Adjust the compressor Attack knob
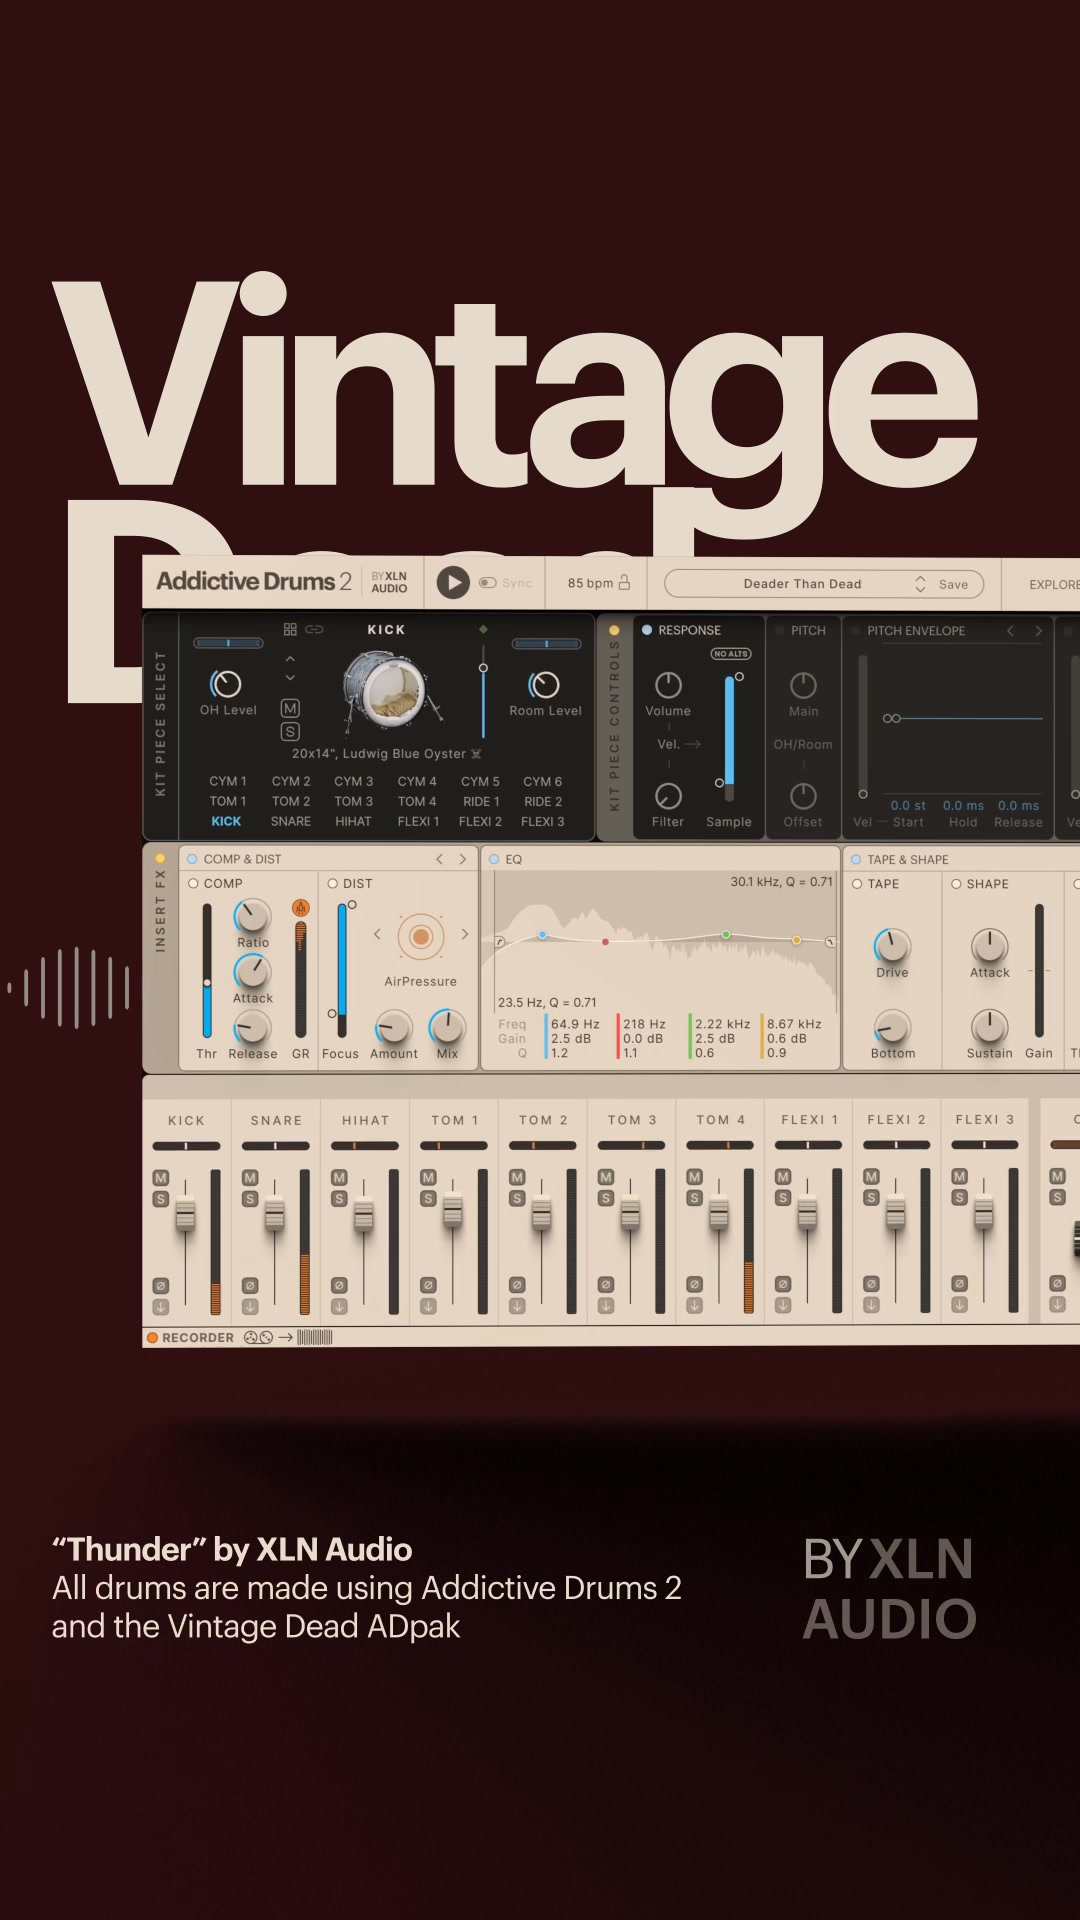Image resolution: width=1080 pixels, height=1920 pixels. point(252,972)
